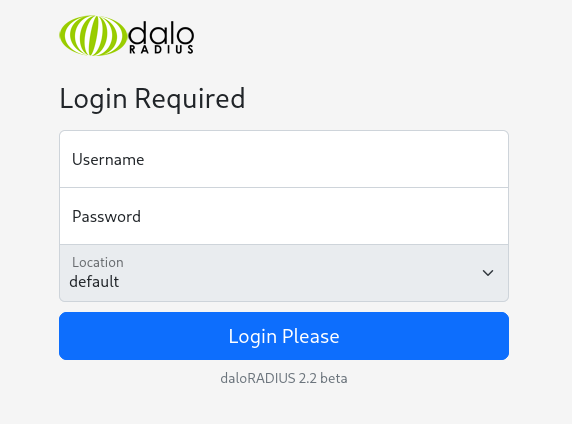The image size is (572, 424).
Task: Click the "dalo" wordmark in the logo
Action: point(161,32)
